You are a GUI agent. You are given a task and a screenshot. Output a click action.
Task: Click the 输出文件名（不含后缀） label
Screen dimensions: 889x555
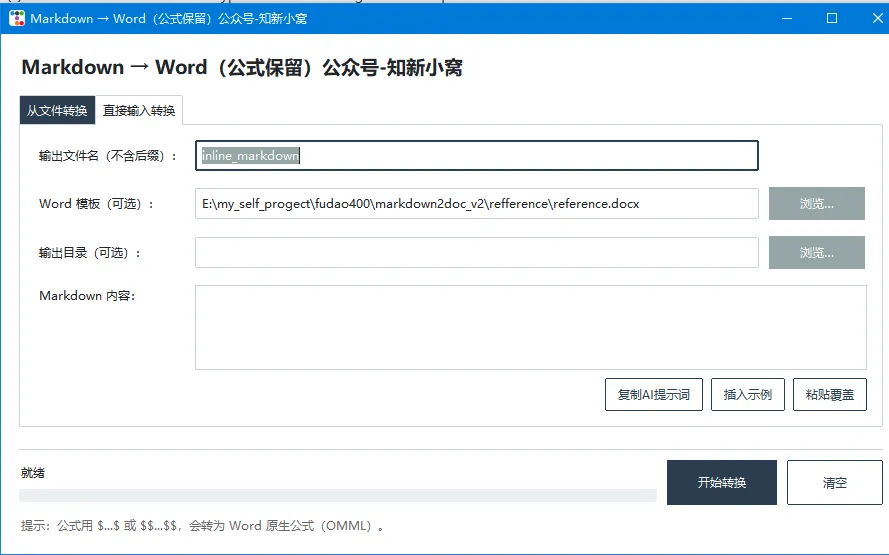pyautogui.click(x=108, y=155)
